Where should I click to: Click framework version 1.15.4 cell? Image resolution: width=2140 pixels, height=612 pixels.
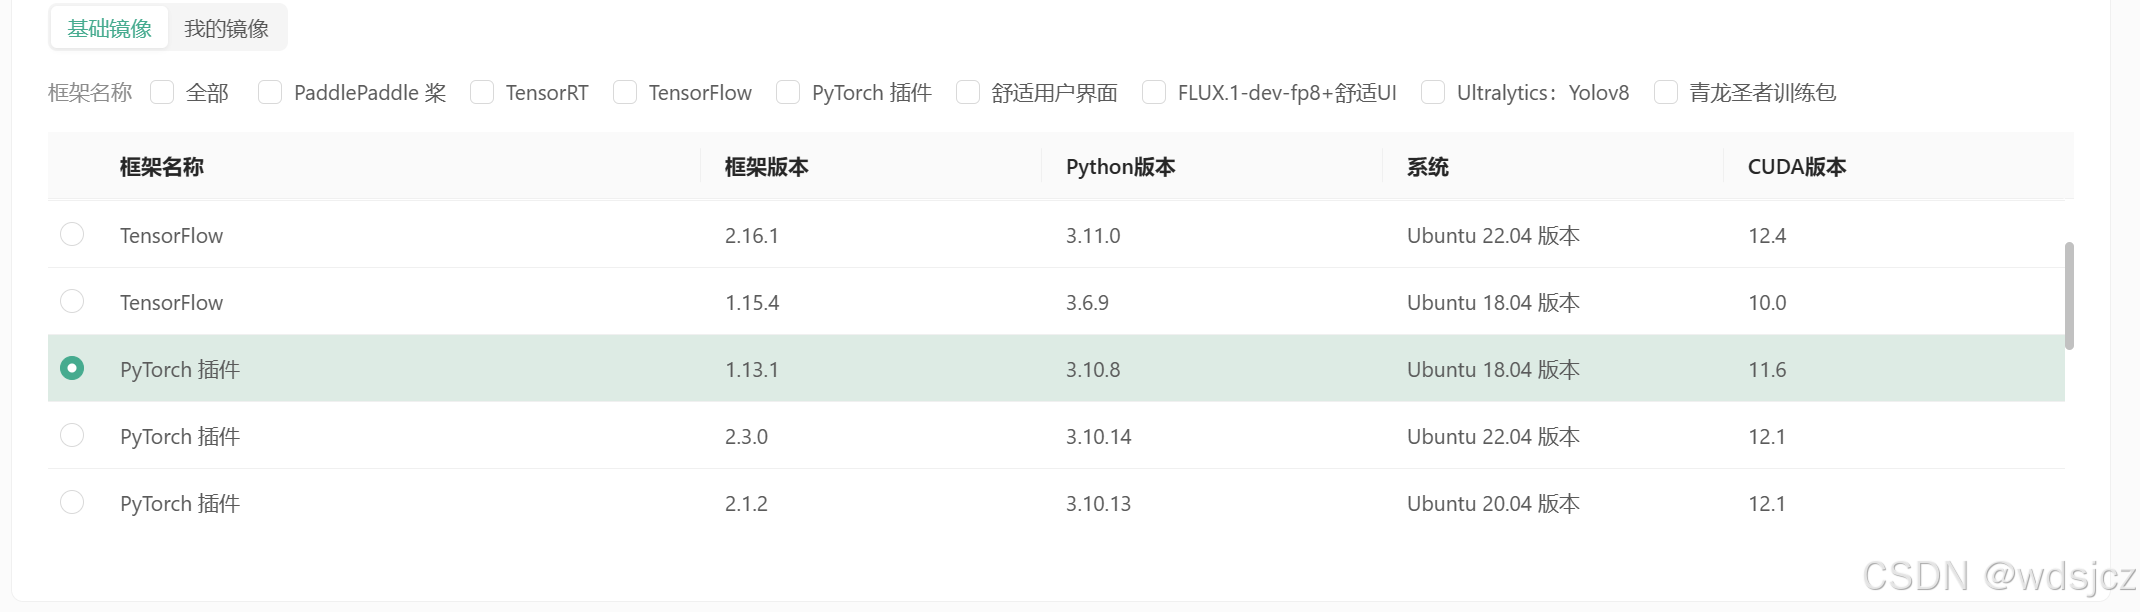click(752, 303)
